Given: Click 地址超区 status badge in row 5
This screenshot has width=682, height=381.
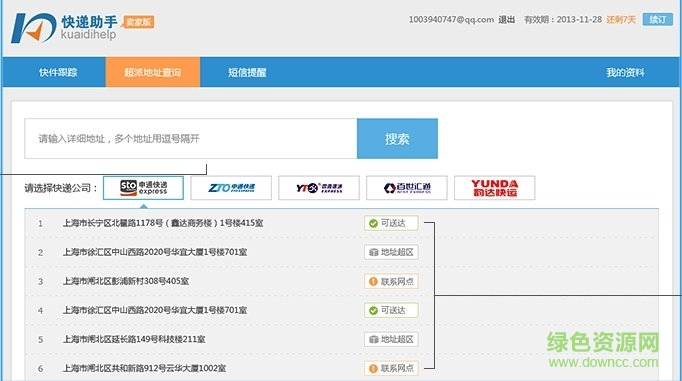Looking at the screenshot, I should [391, 339].
